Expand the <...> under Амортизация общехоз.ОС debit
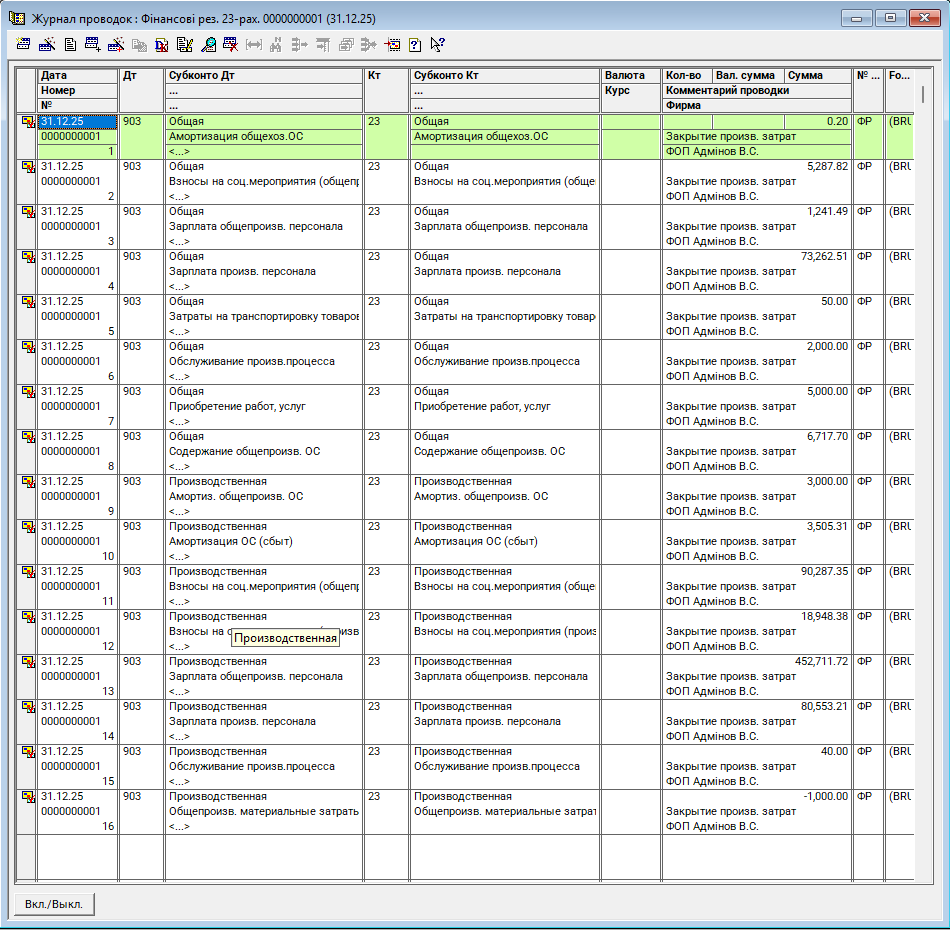This screenshot has width=950, height=930. pos(179,151)
